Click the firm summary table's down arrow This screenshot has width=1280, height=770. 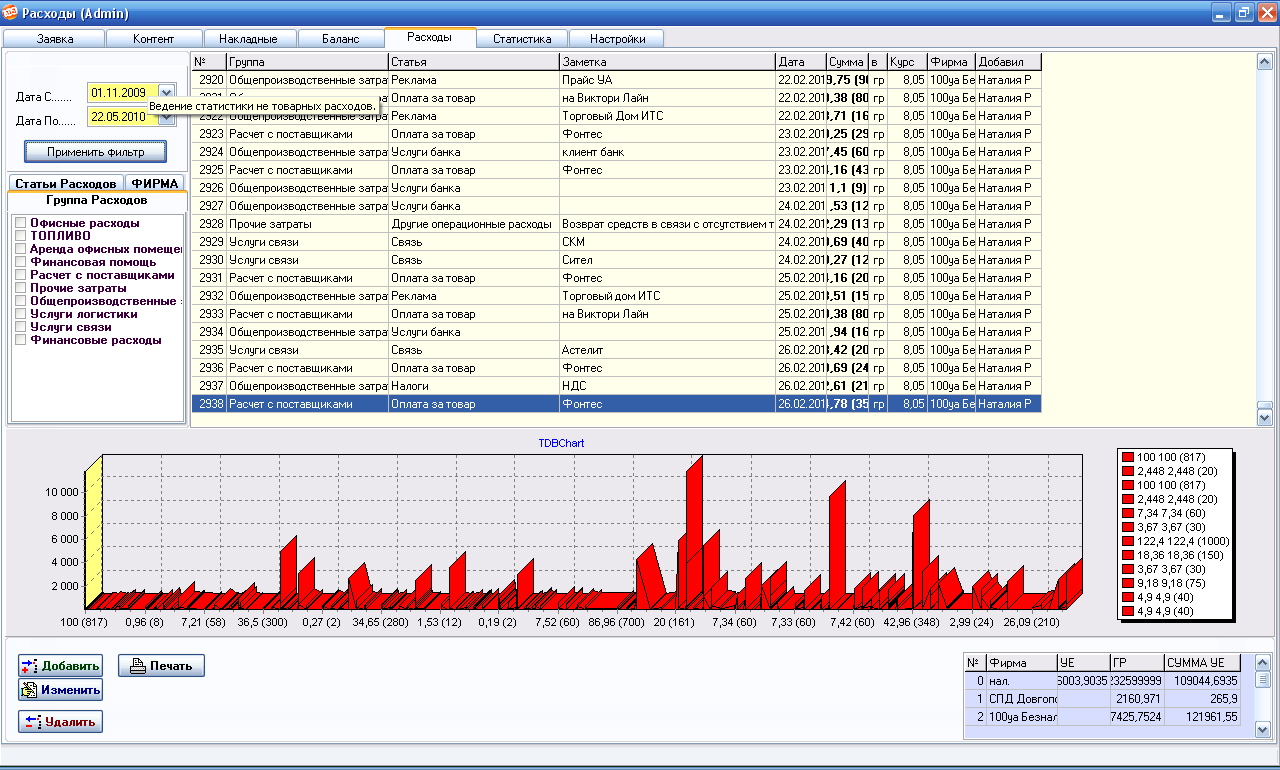tap(1263, 730)
